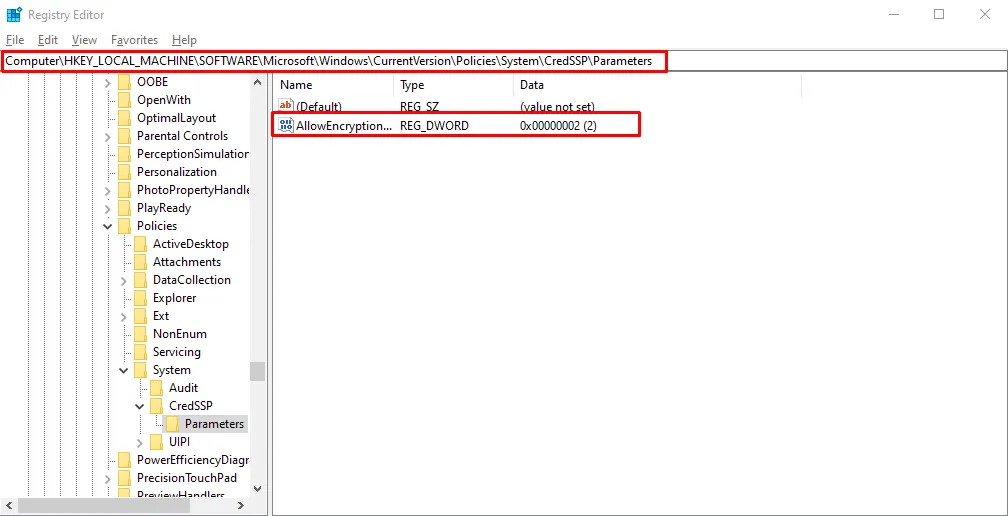Open the Edit menu
This screenshot has width=1008, height=516.
[x=48, y=40]
